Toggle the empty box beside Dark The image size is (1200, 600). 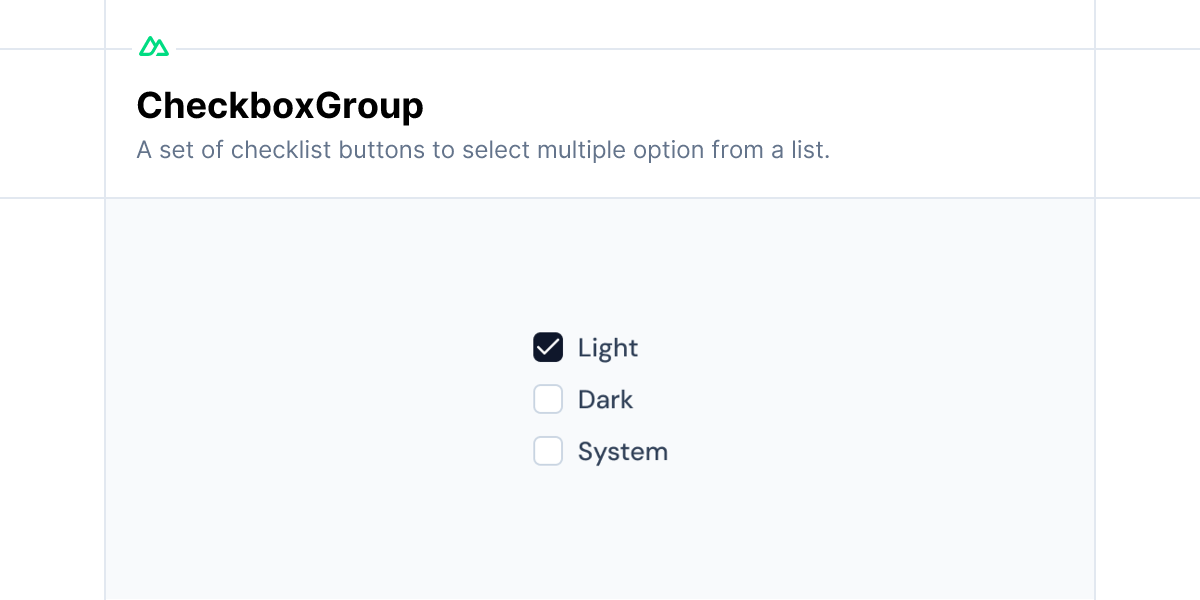[548, 399]
